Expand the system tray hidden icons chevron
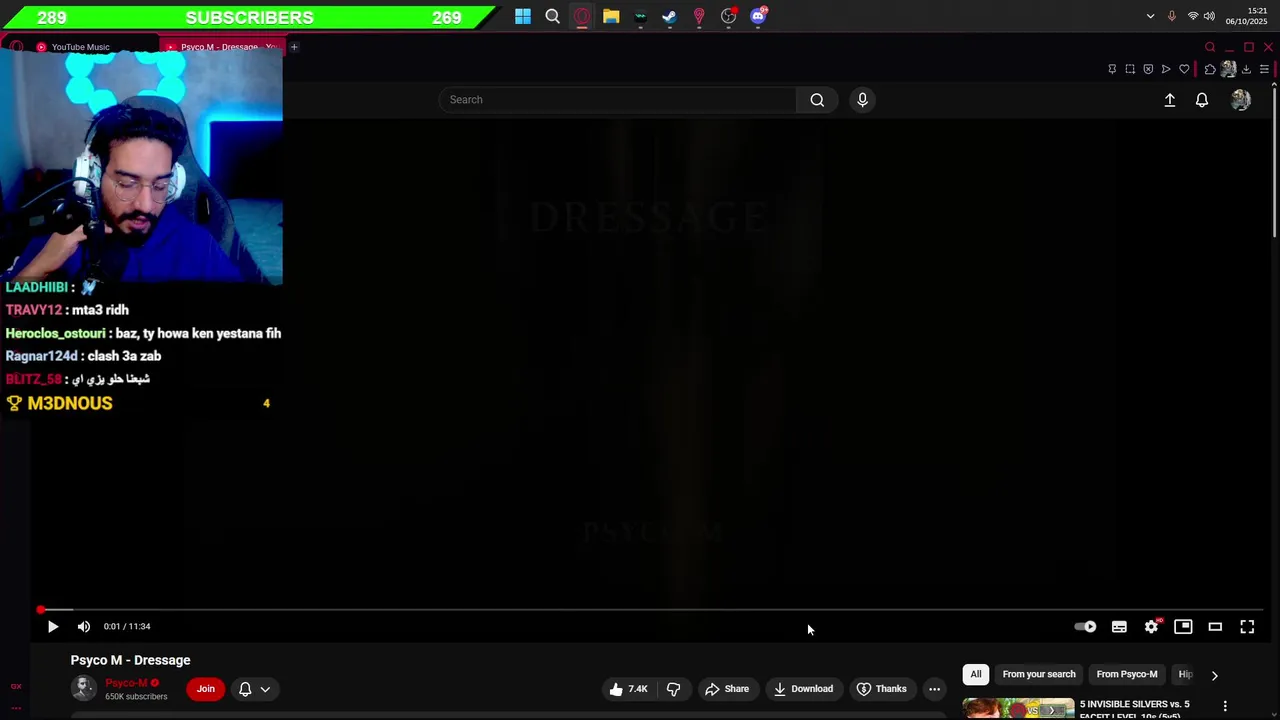1280x720 pixels. pos(1150,16)
